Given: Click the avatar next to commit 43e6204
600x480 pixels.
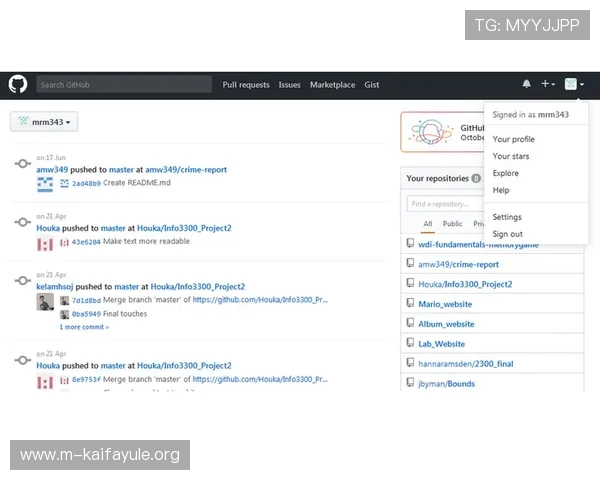Looking at the screenshot, I should point(64,242).
